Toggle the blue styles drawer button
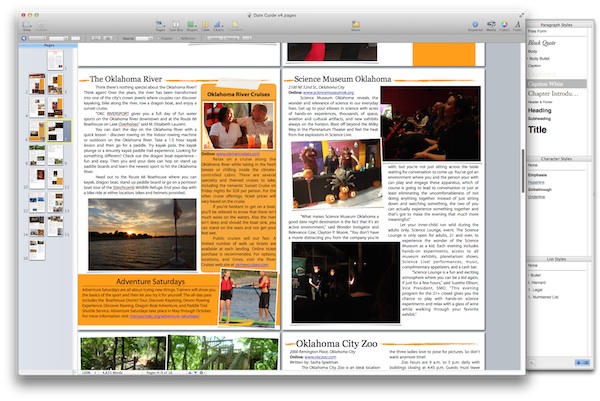Viewport: 600px width, 401px height. point(24,38)
